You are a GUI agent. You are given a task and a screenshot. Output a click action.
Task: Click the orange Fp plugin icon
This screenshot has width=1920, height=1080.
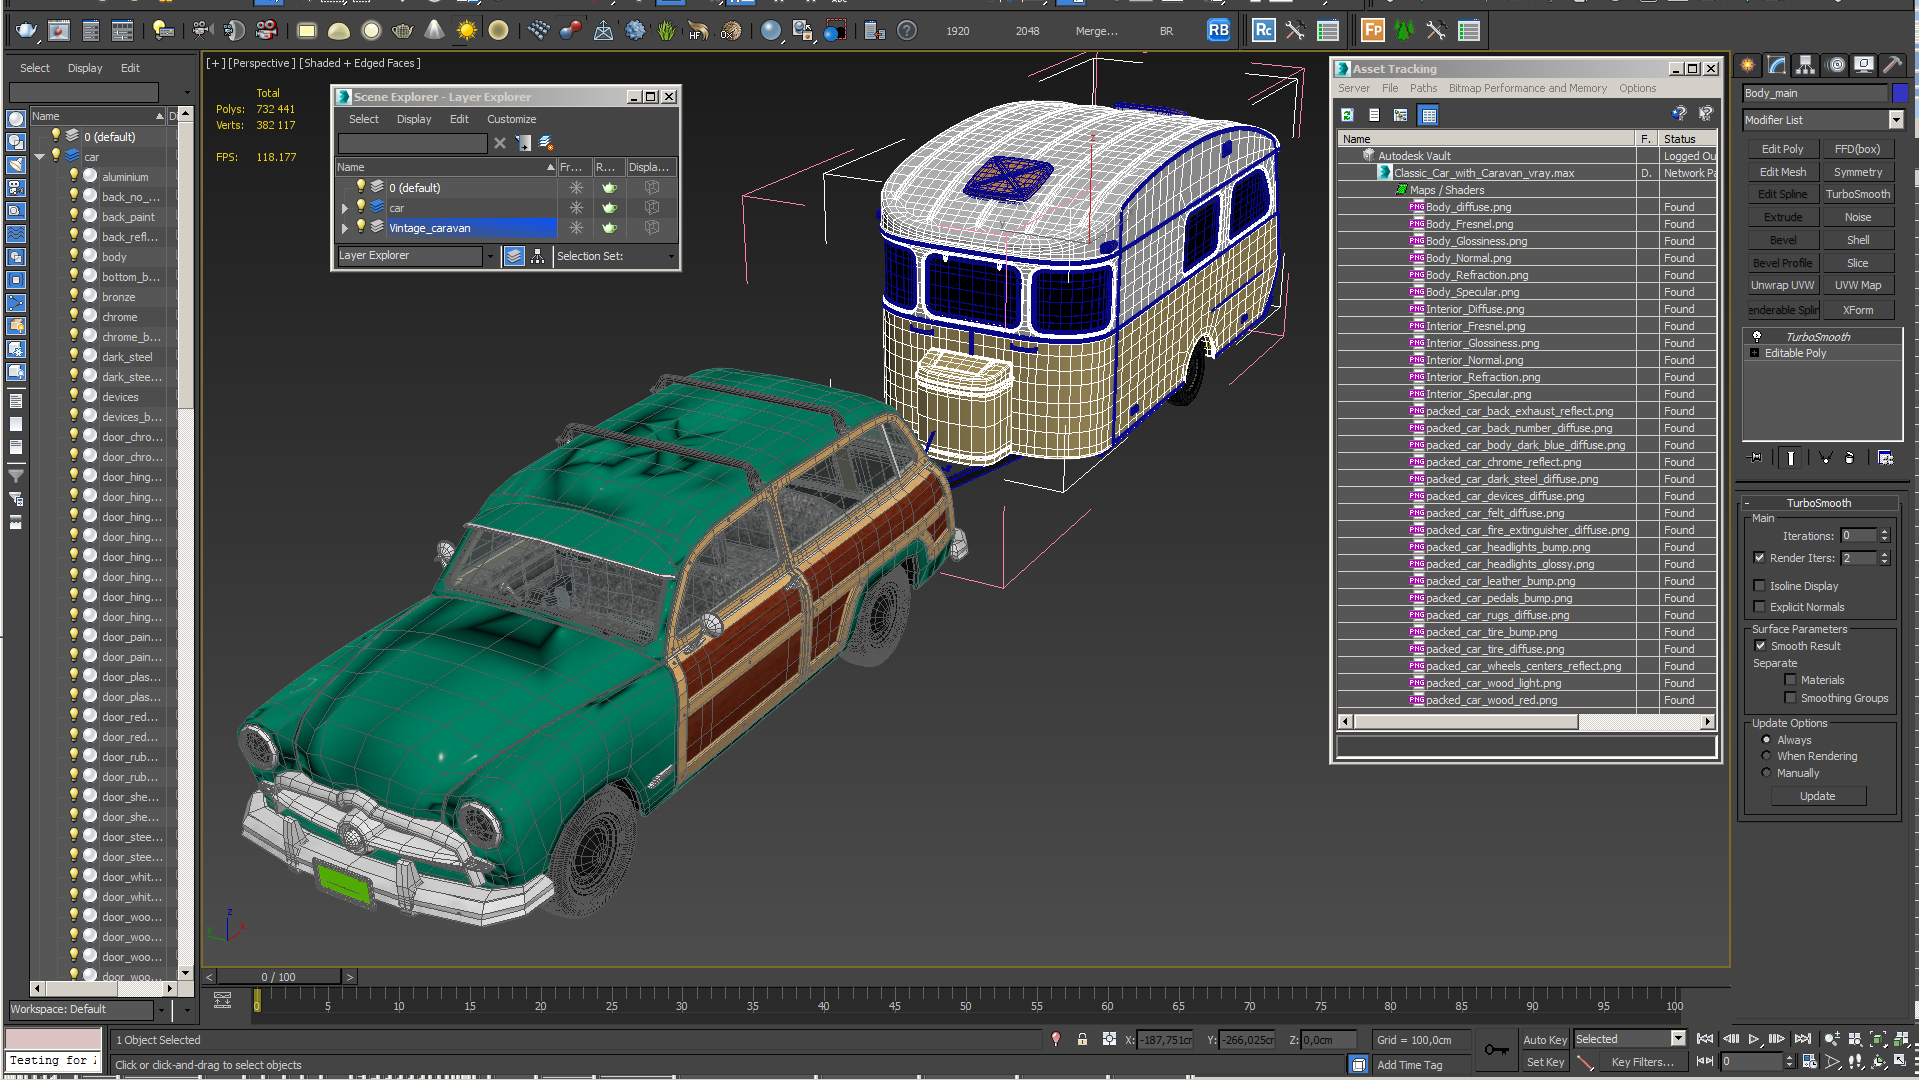click(x=1373, y=31)
